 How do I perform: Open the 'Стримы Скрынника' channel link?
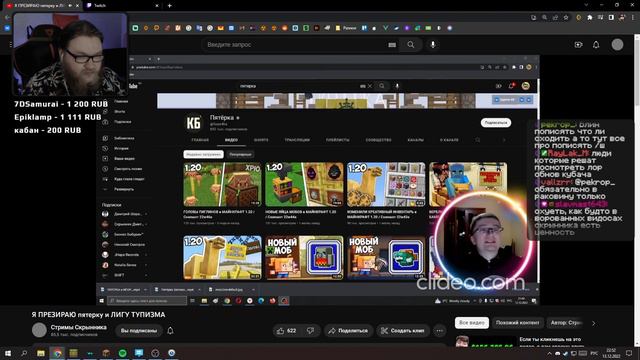tap(78, 327)
